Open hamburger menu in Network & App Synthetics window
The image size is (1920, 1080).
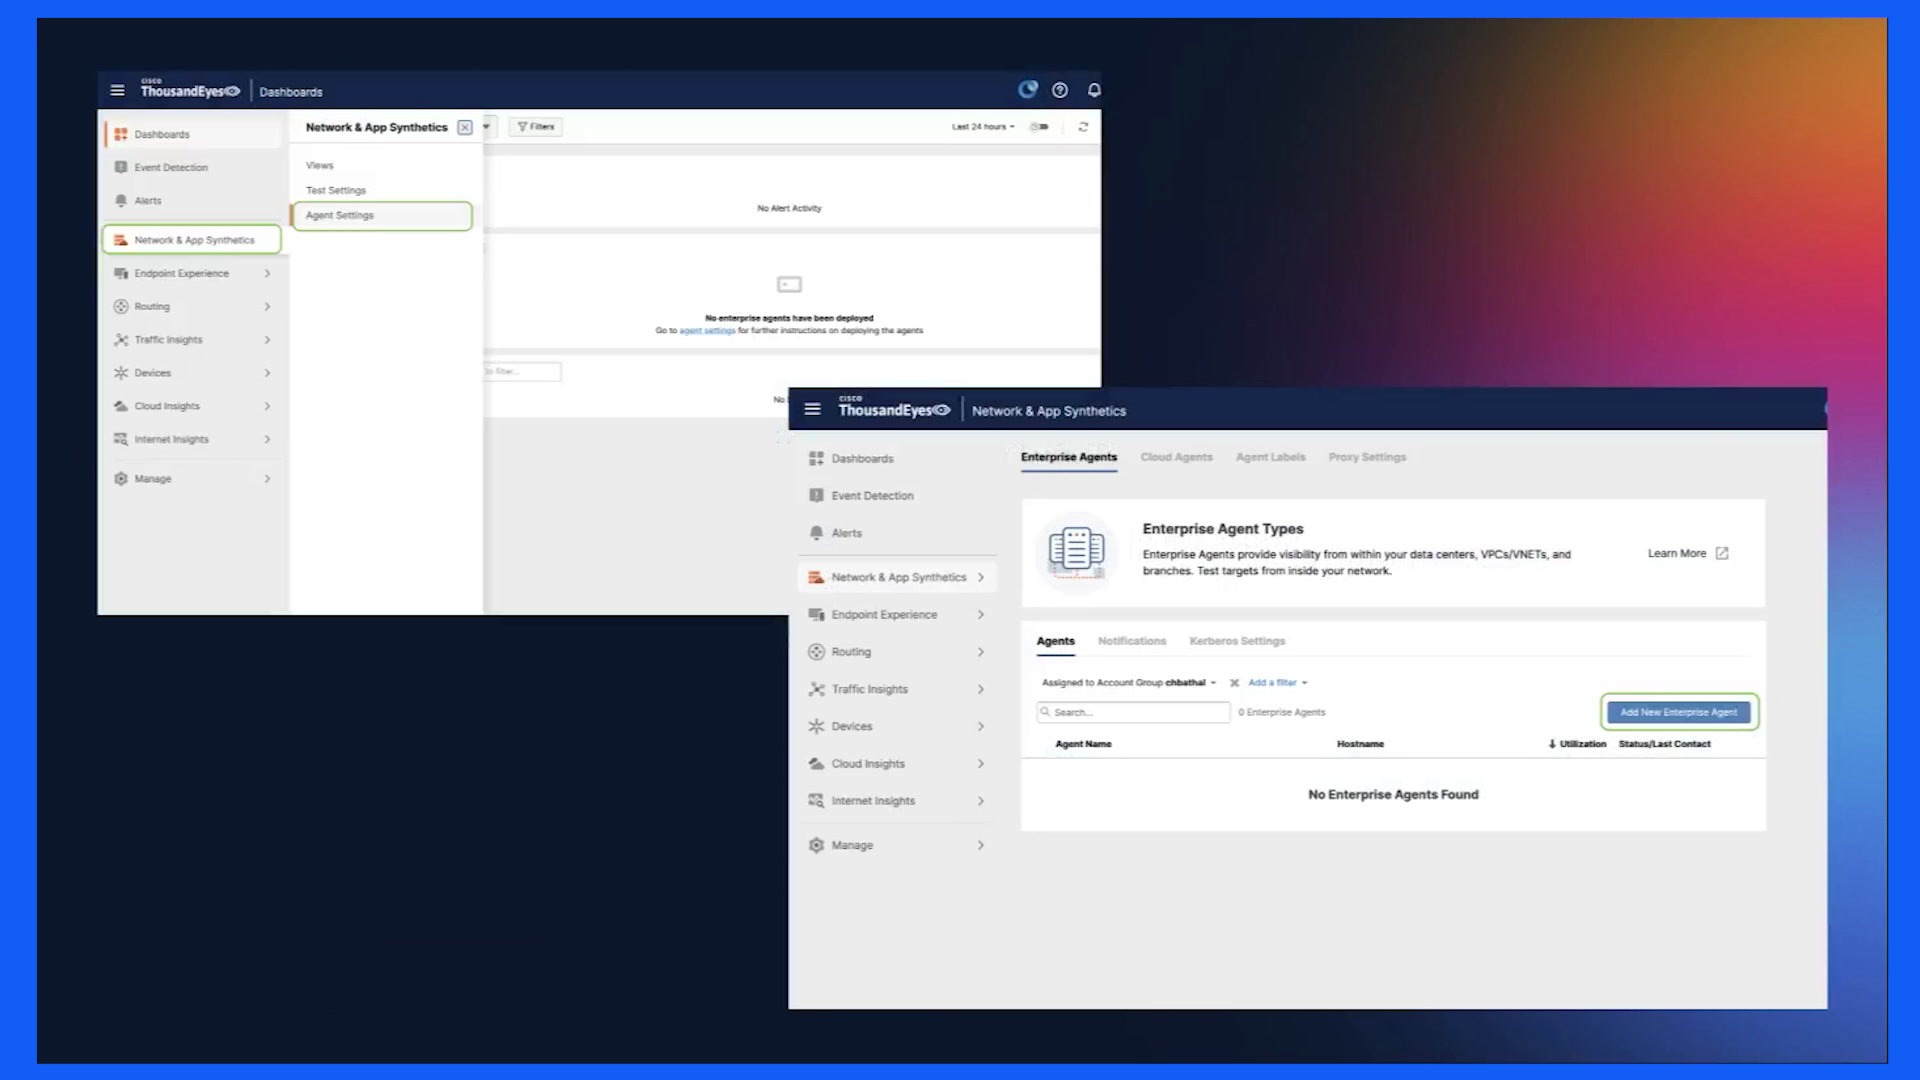[812, 409]
